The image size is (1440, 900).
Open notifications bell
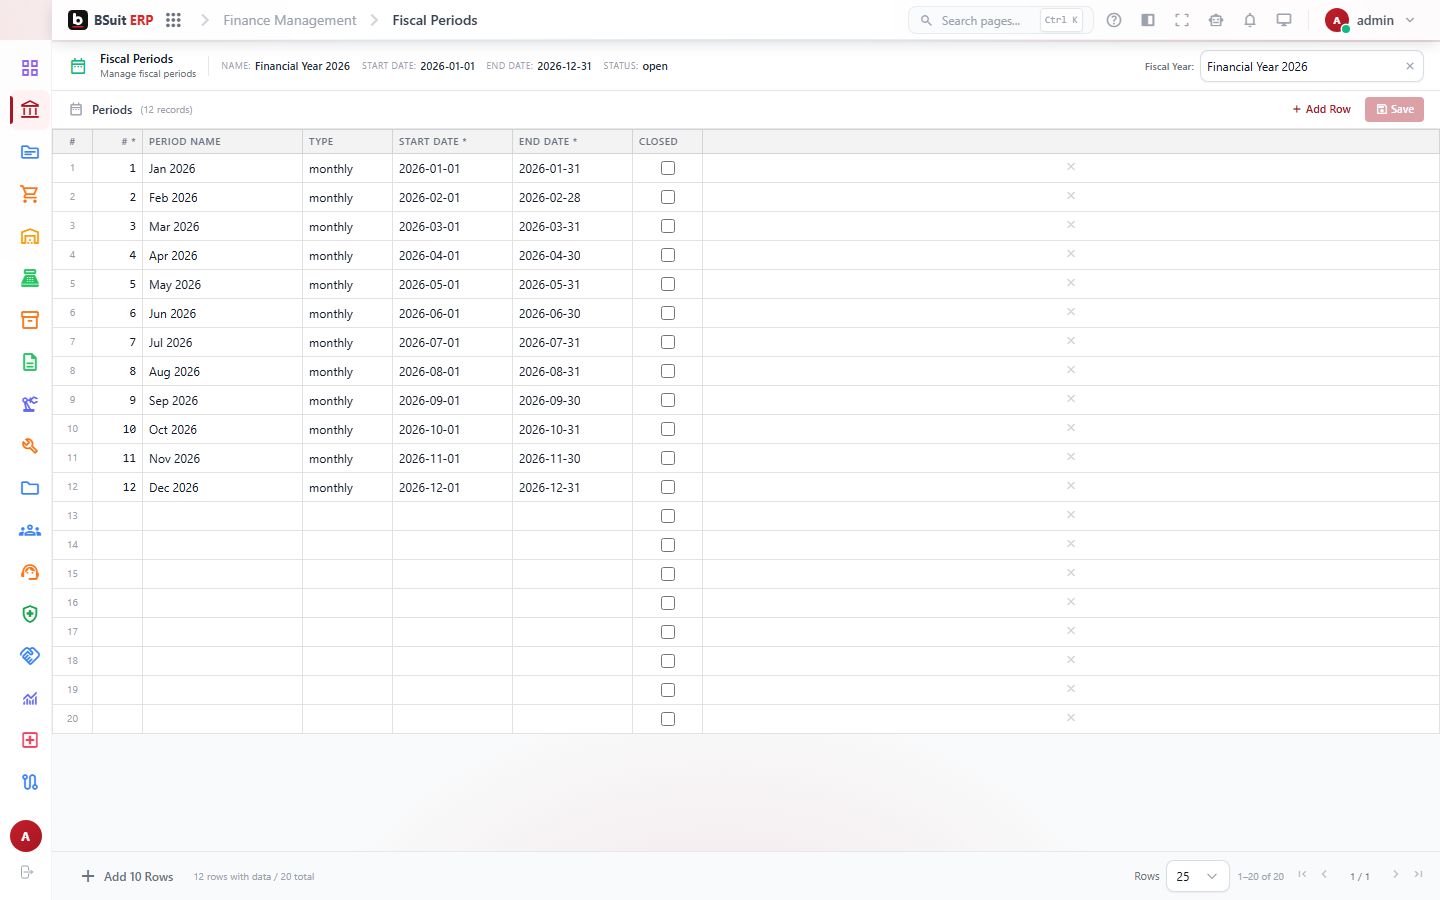pyautogui.click(x=1250, y=20)
